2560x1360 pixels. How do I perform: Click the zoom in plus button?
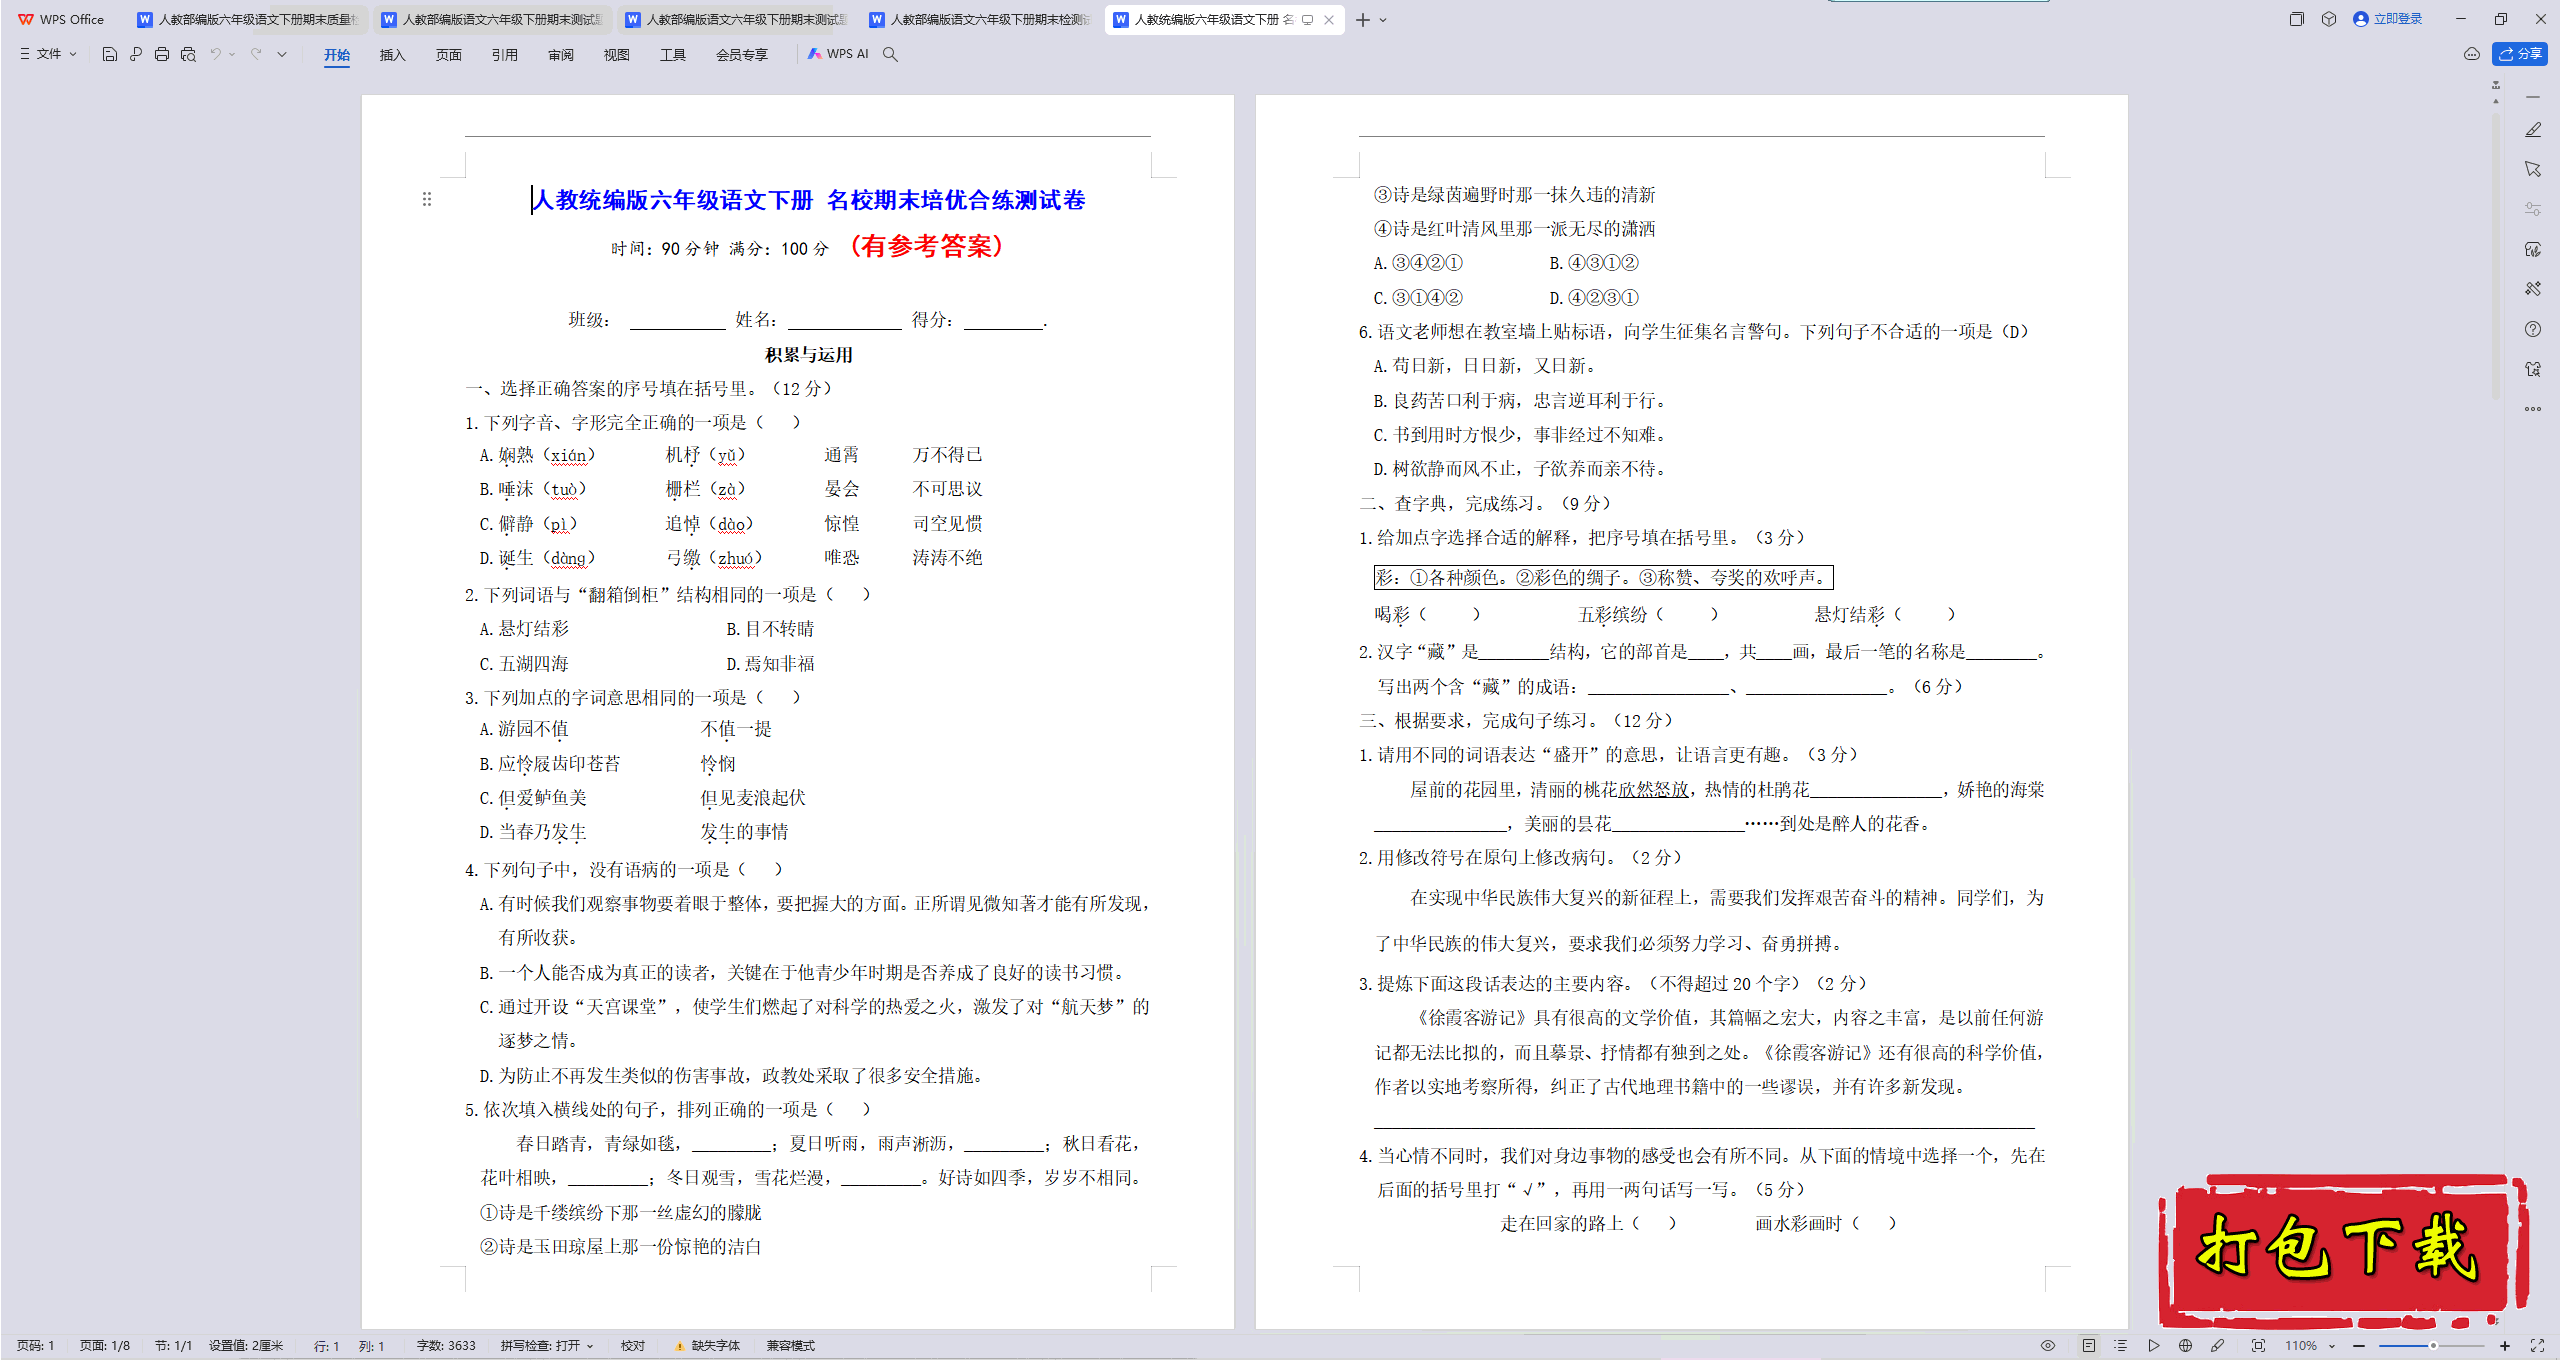pyautogui.click(x=2505, y=1346)
